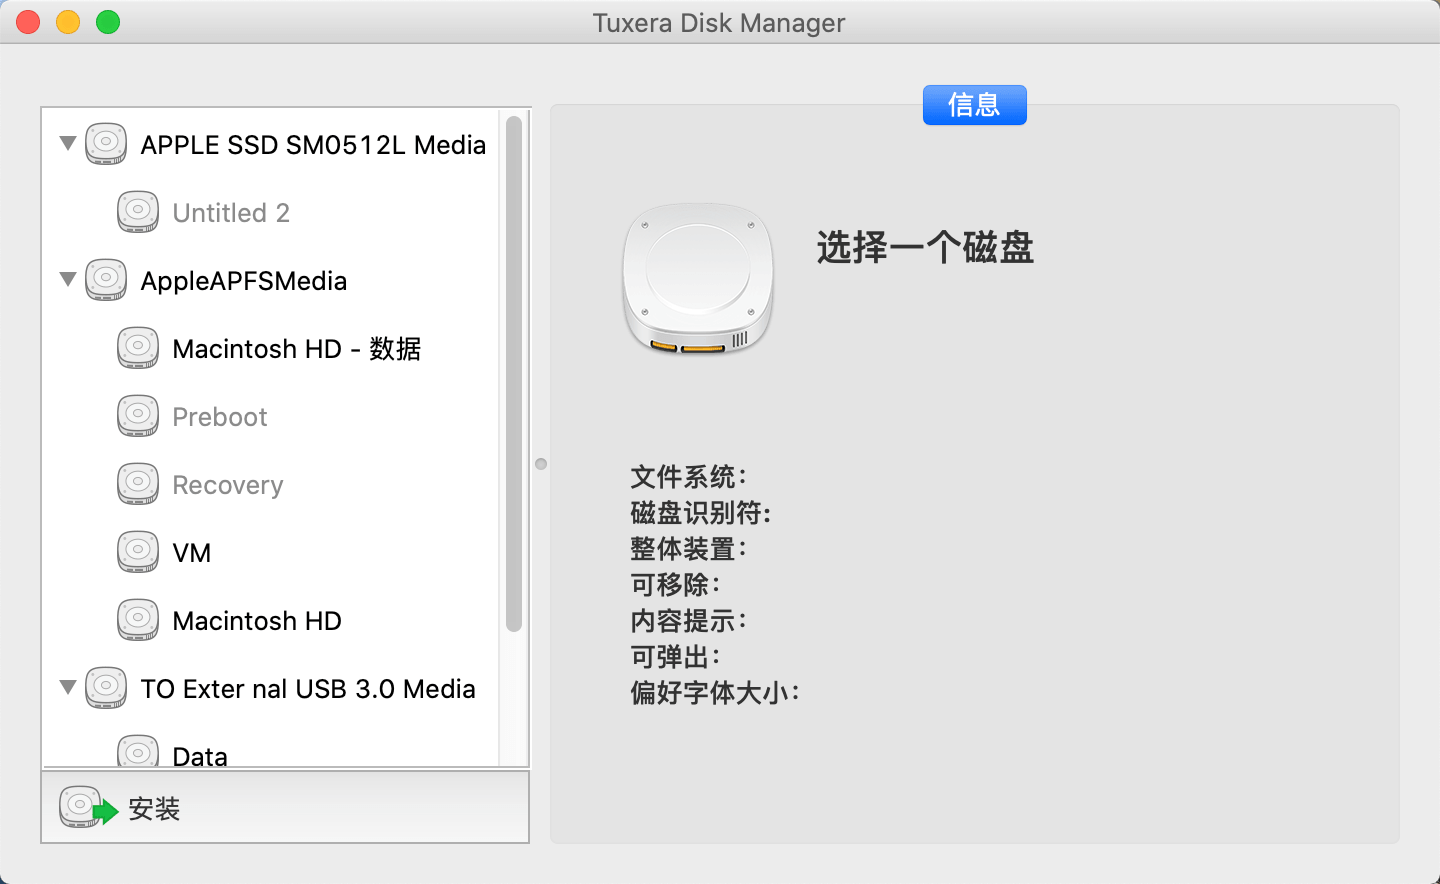Collapse the TO Exter nal USB 3.0 group
Screen dimensions: 1440x884
(68, 687)
